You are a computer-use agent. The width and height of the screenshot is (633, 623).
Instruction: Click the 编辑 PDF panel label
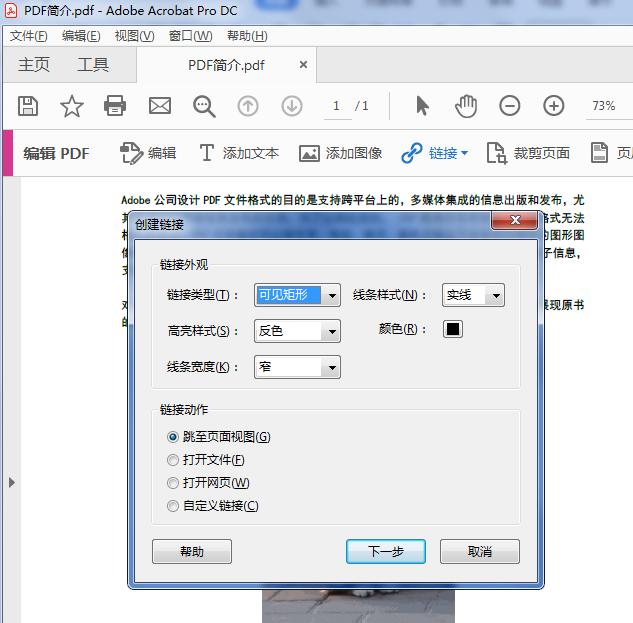coord(56,153)
